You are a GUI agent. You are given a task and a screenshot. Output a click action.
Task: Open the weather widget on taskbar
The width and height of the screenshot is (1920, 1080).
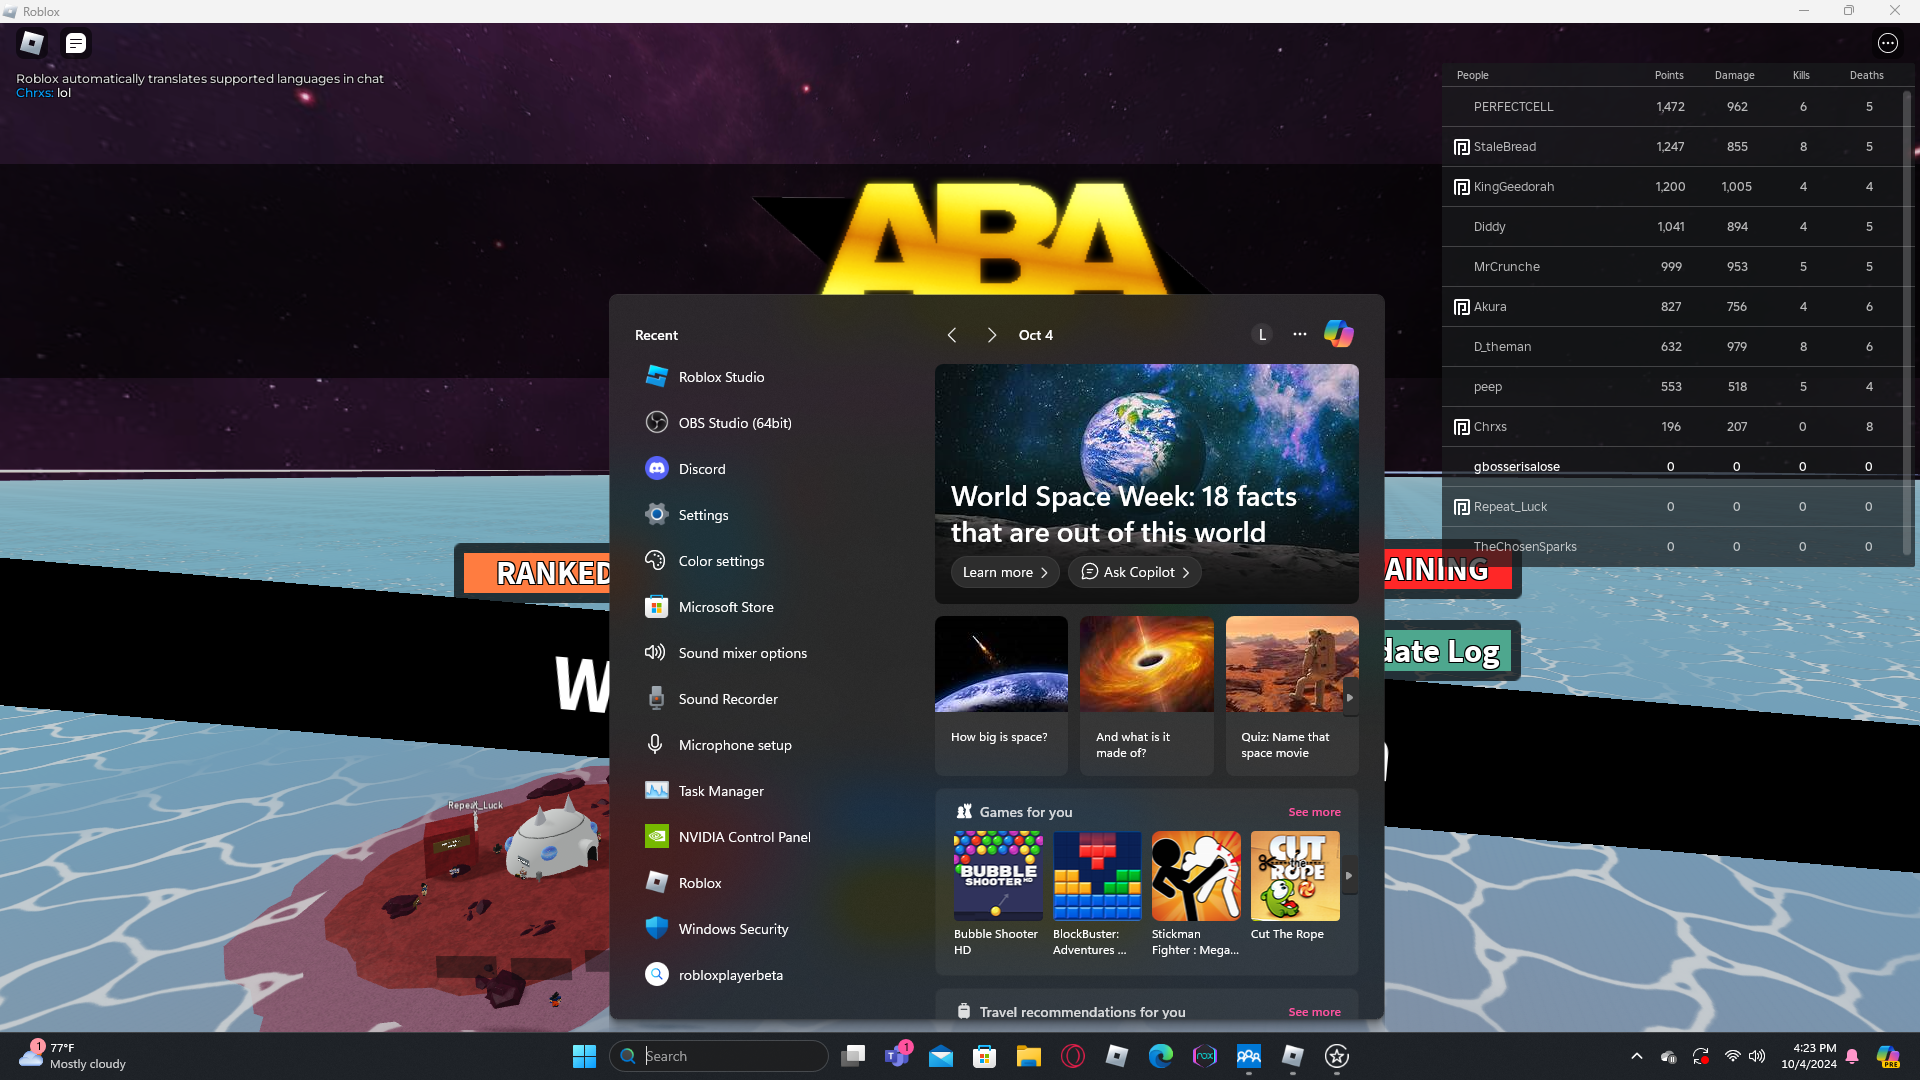tap(74, 1056)
